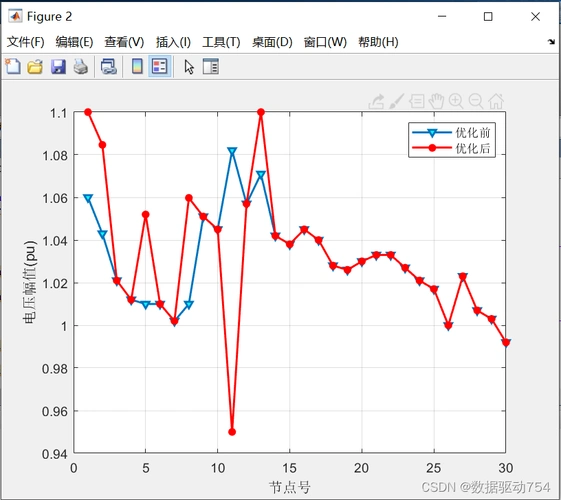Toggle the Insert Legend toolbar button

160,67
